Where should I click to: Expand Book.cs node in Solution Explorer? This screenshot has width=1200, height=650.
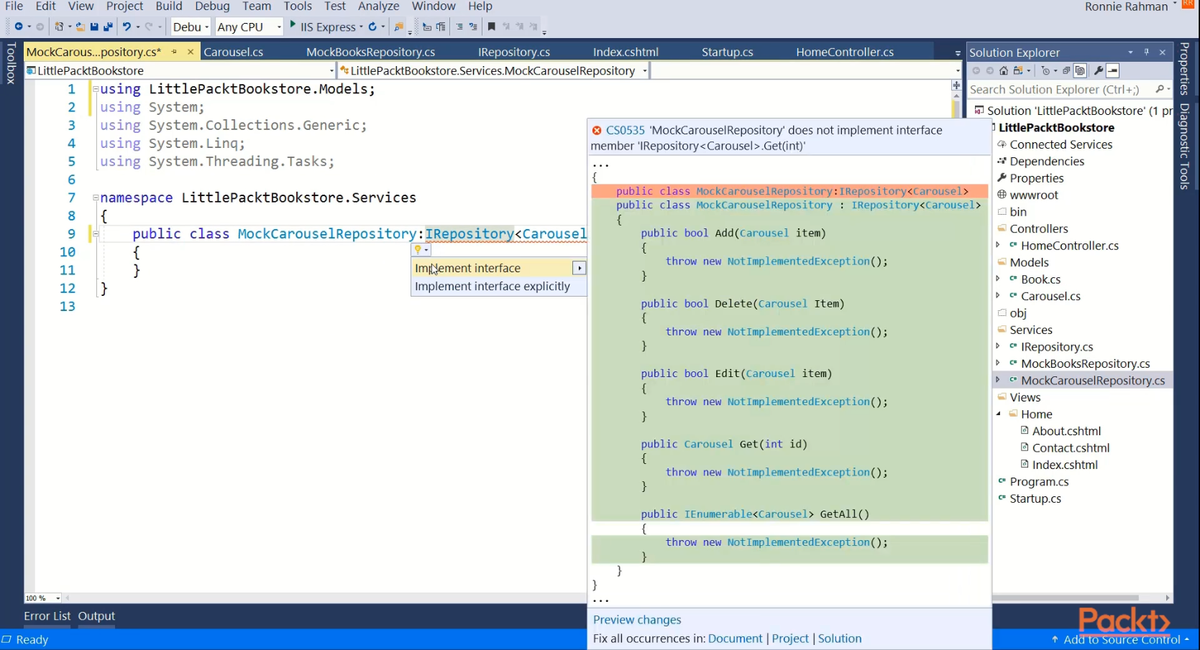[x=998, y=279]
